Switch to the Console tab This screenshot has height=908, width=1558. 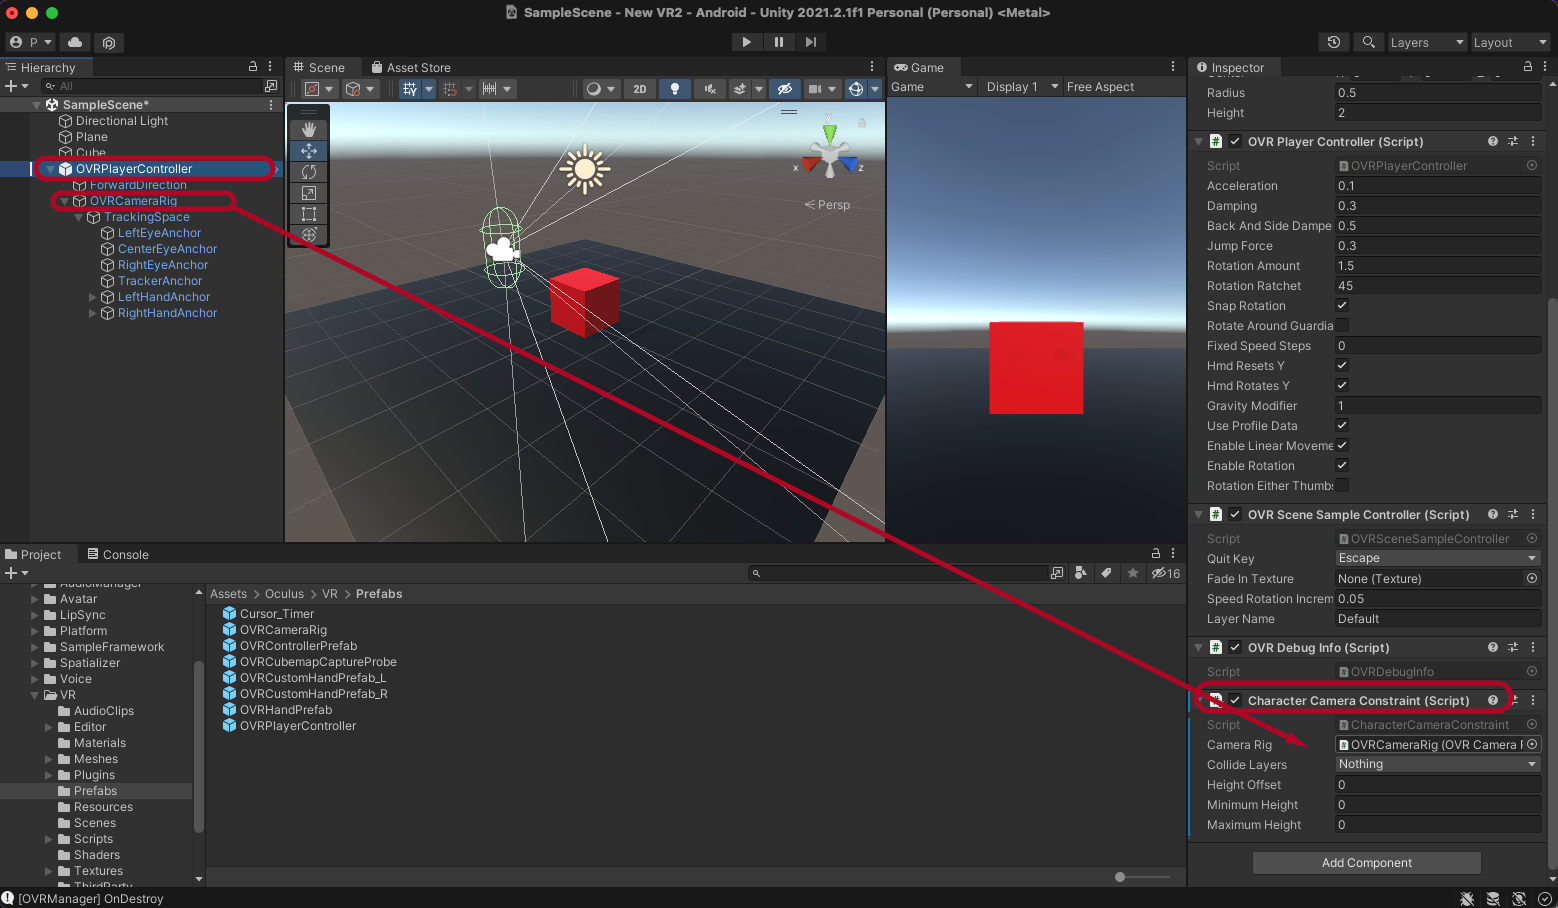118,554
